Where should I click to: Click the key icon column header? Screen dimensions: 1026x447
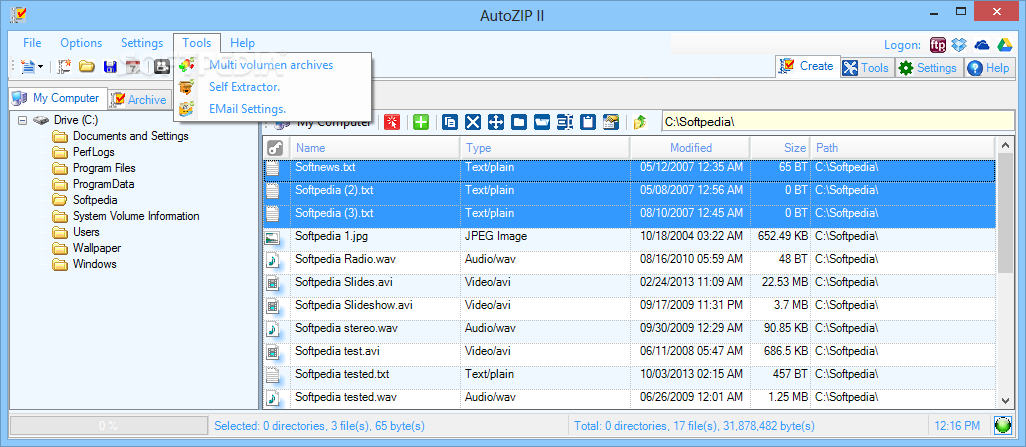point(276,148)
